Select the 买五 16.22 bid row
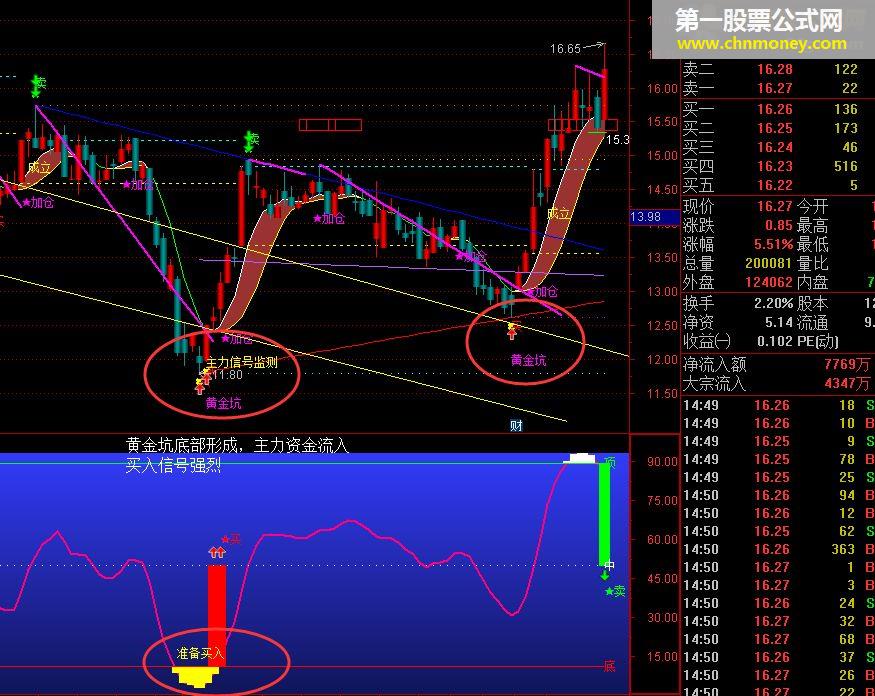 pos(778,185)
